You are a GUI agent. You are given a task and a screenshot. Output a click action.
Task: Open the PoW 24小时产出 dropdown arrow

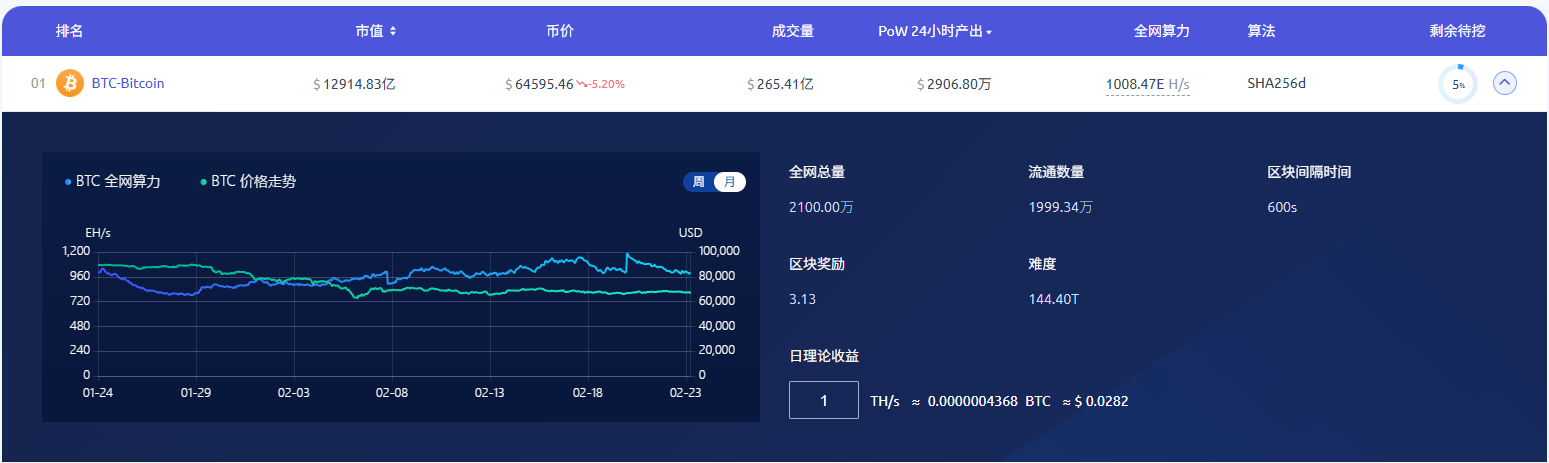click(x=989, y=33)
